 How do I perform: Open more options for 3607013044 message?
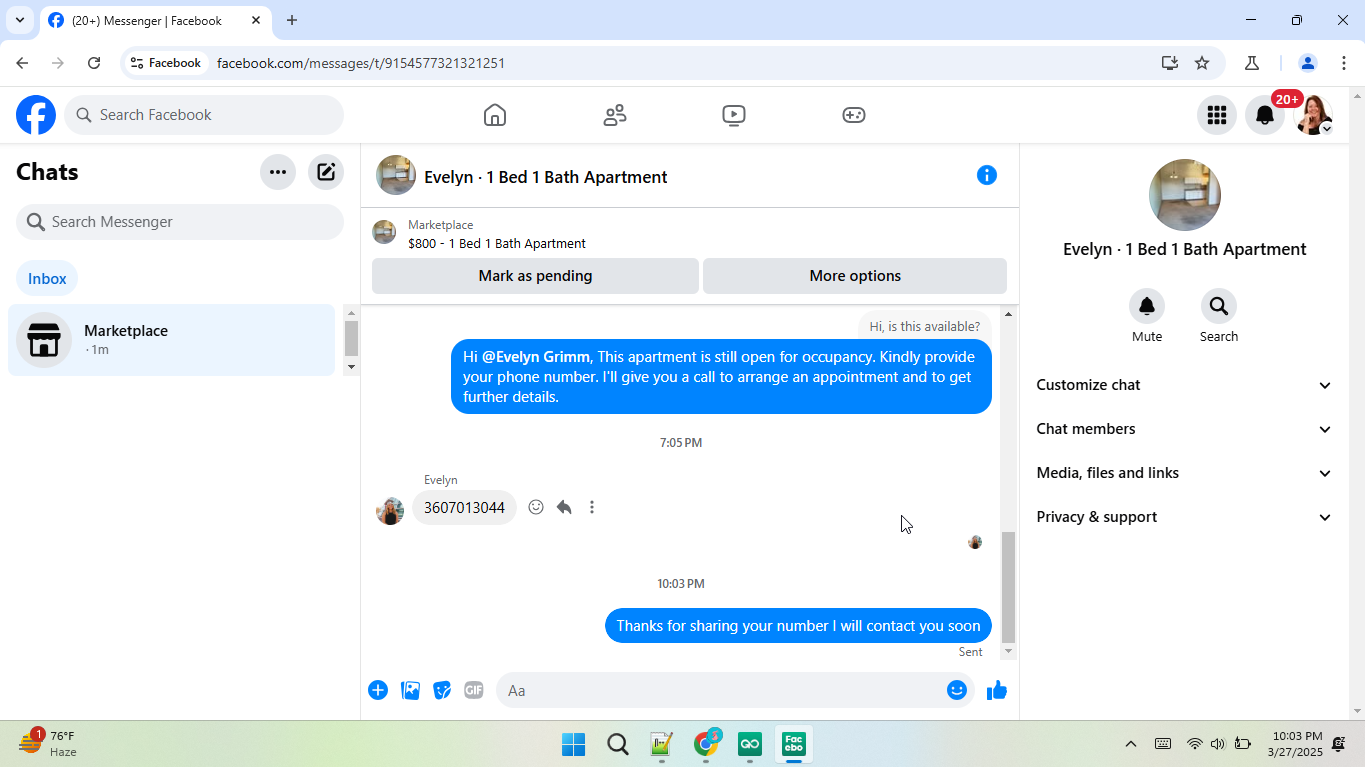click(592, 507)
